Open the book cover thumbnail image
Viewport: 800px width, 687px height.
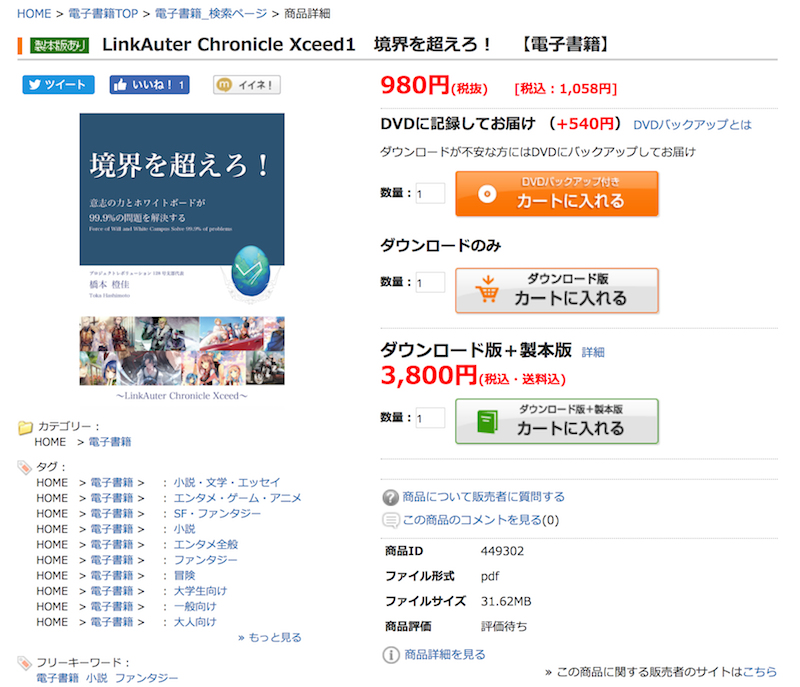[x=182, y=209]
